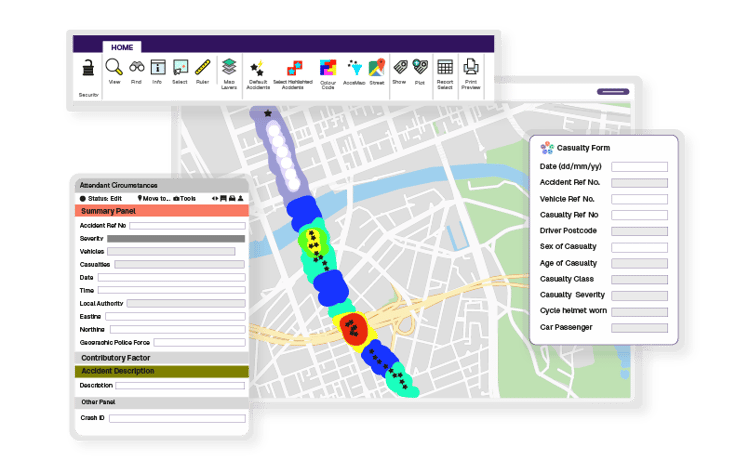This screenshot has width=736, height=473.
Task: Click the Status: Edit indicator
Action: pyautogui.click(x=101, y=198)
